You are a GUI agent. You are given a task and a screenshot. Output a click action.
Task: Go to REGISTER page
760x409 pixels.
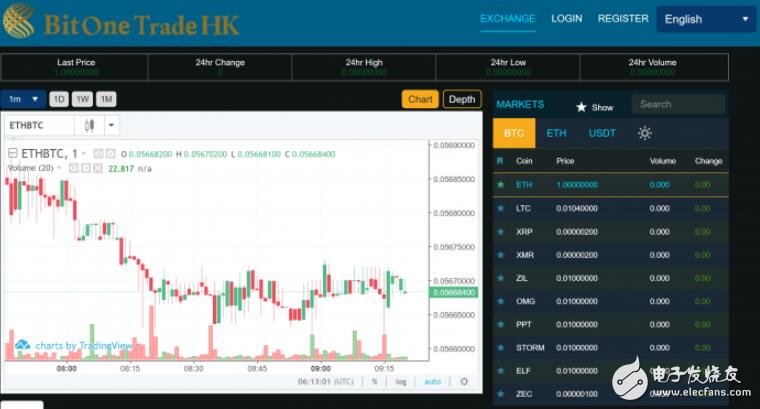(x=623, y=19)
